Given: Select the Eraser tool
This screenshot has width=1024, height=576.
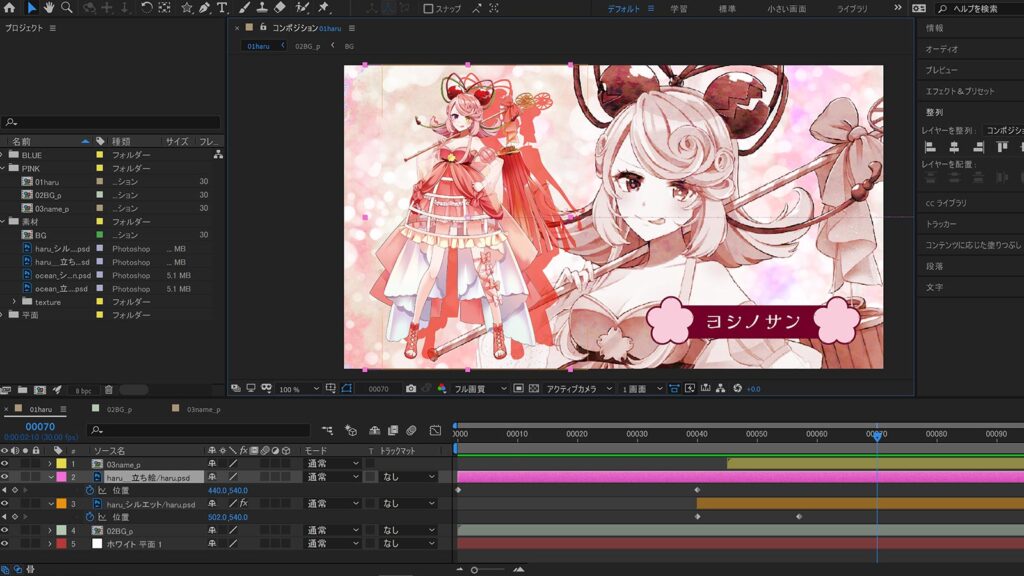Looking at the screenshot, I should pos(280,8).
